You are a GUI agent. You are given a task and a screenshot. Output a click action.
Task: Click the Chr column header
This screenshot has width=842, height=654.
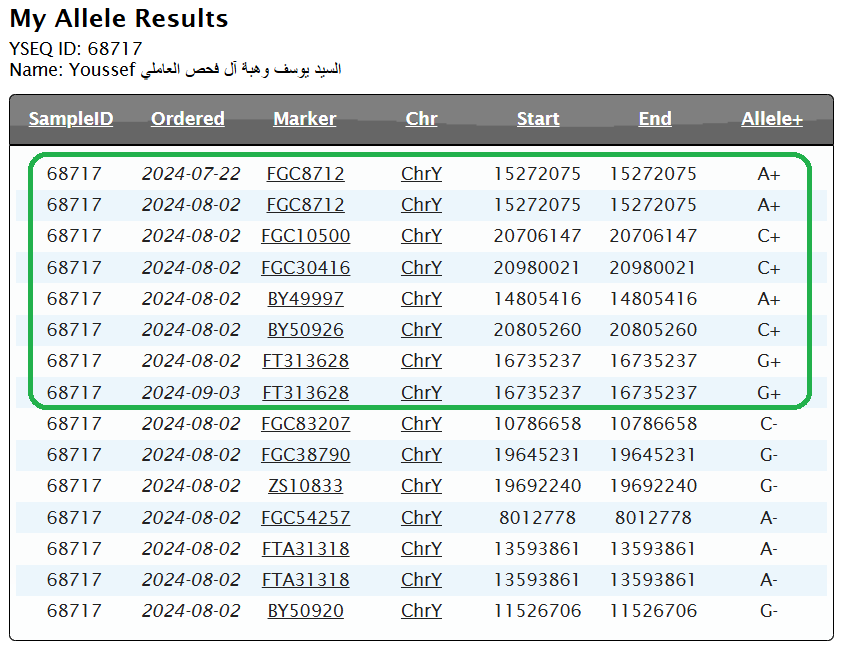pyautogui.click(x=421, y=119)
